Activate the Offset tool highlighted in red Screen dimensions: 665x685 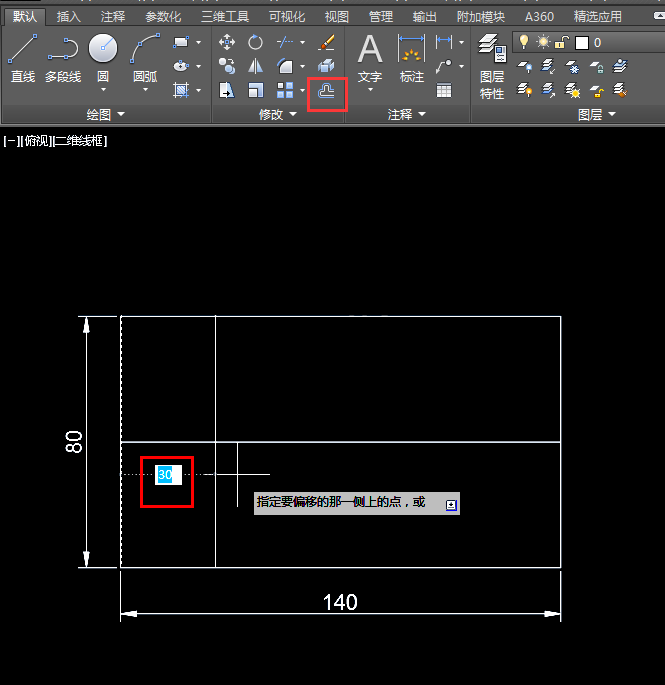[x=326, y=91]
